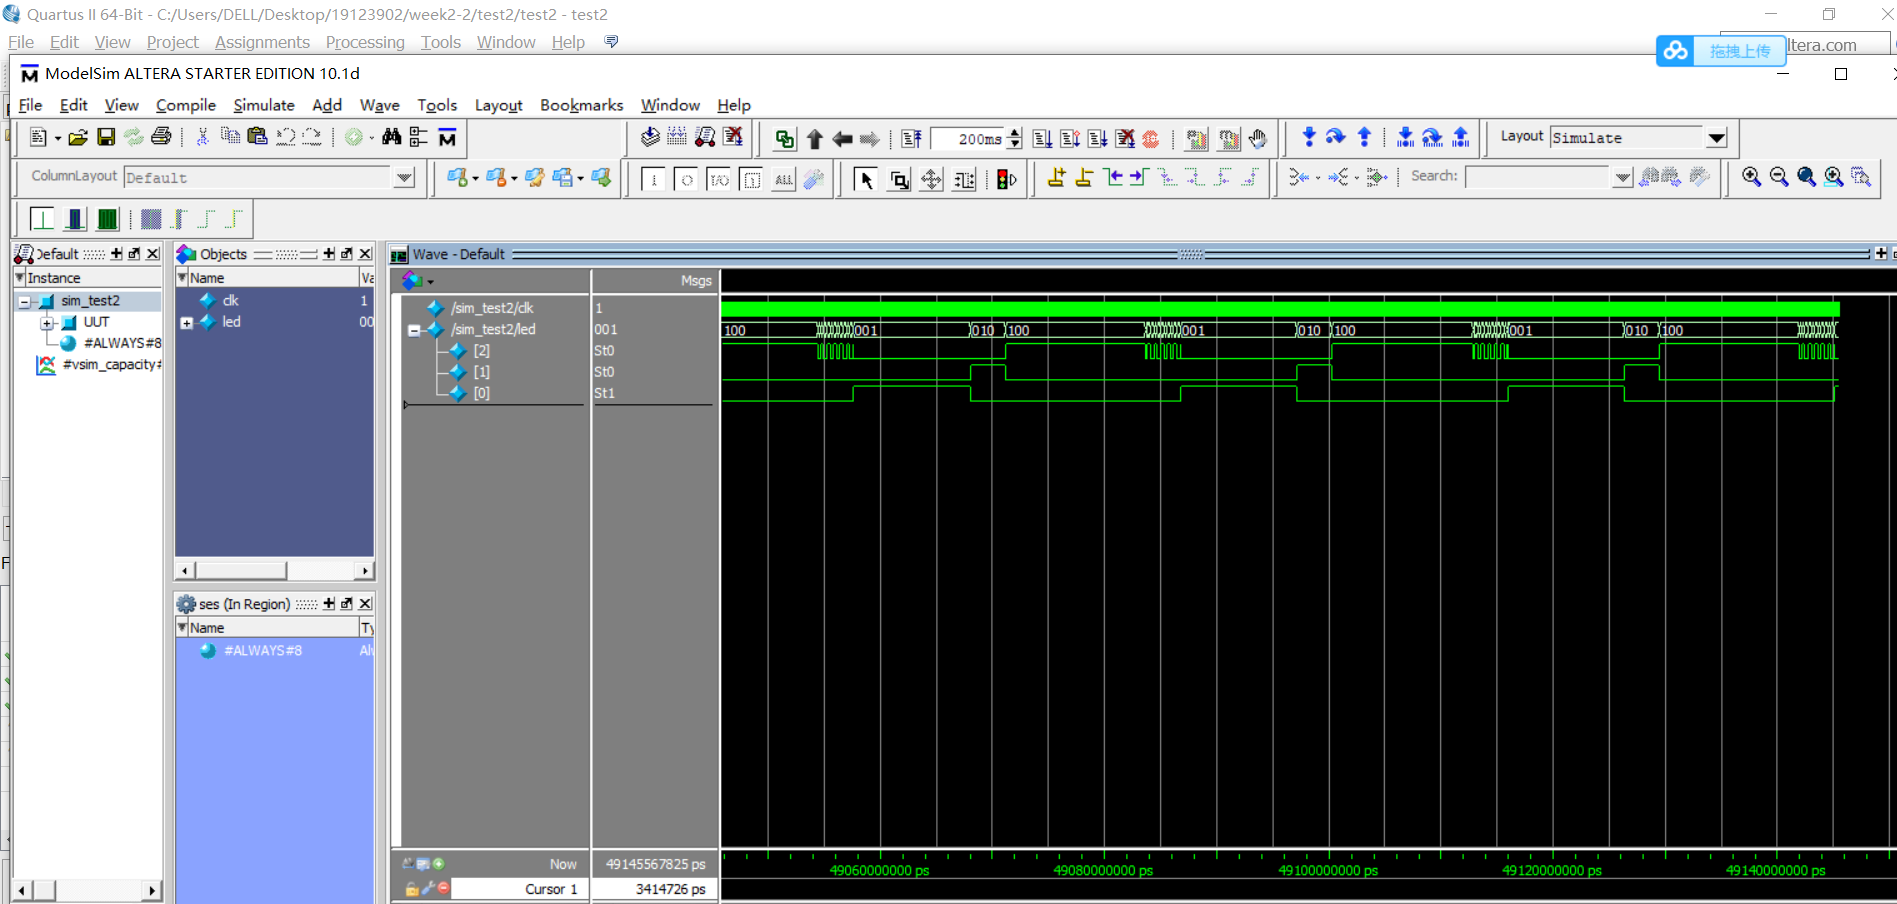Zoom out on the waveform
This screenshot has height=904, width=1897.
(x=1779, y=177)
